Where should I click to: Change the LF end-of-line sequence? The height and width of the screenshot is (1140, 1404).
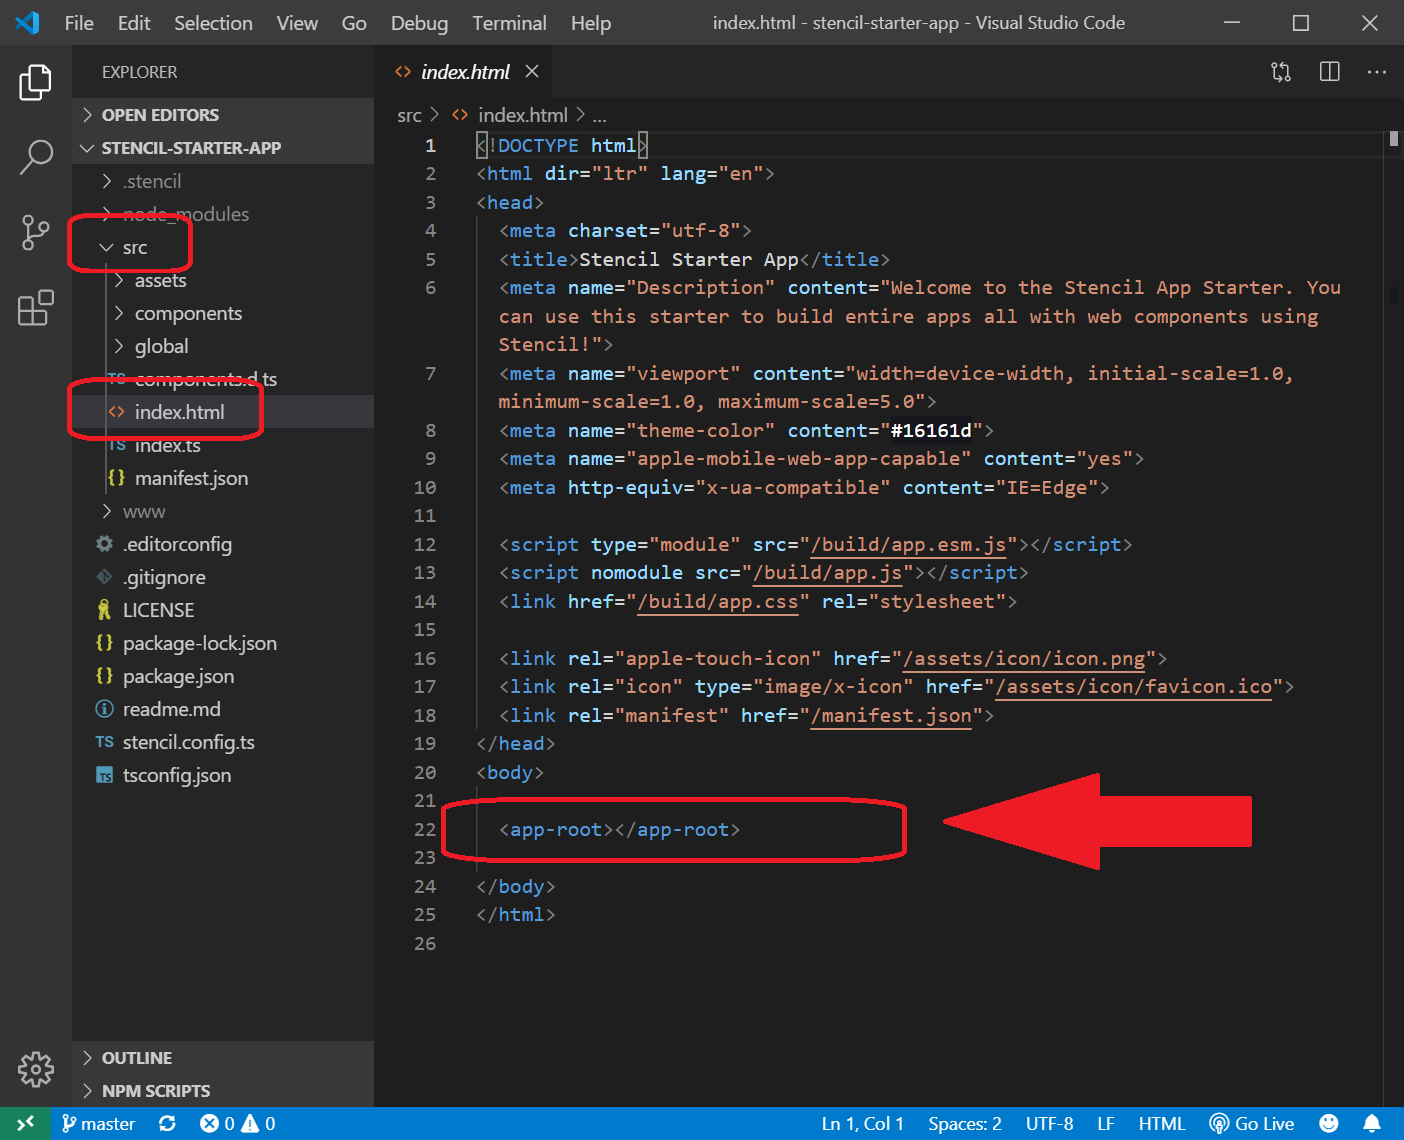point(1105,1124)
